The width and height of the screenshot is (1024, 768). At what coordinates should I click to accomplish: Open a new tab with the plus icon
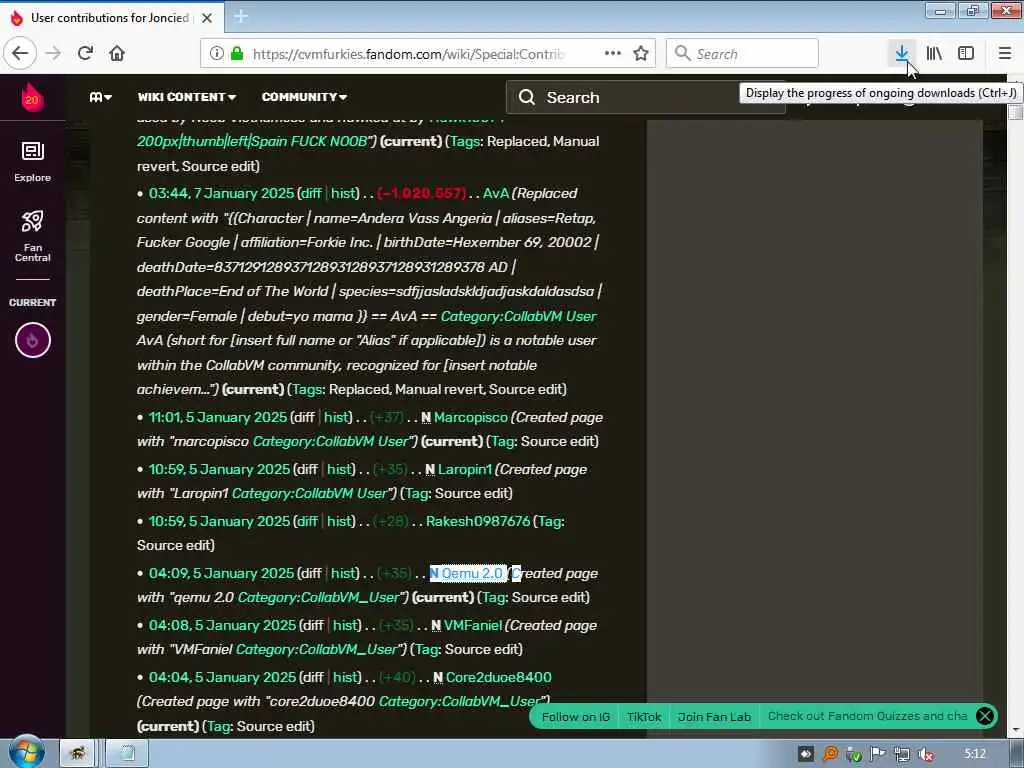241,17
